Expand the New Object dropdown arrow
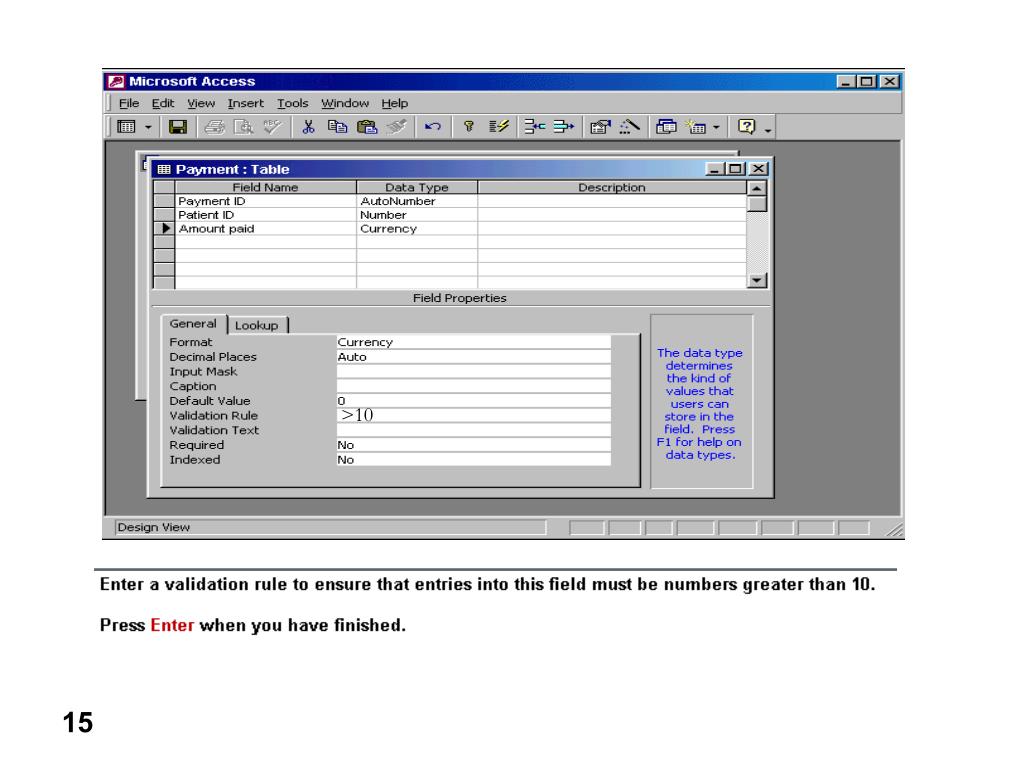The width and height of the screenshot is (1024, 768). coord(716,127)
